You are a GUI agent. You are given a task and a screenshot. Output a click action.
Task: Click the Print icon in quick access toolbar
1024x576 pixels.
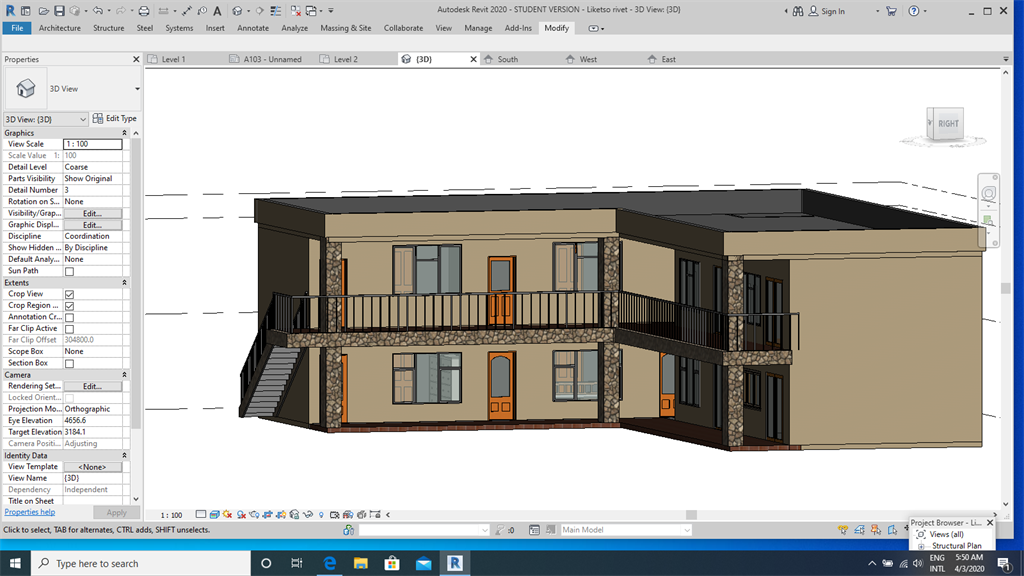[144, 10]
